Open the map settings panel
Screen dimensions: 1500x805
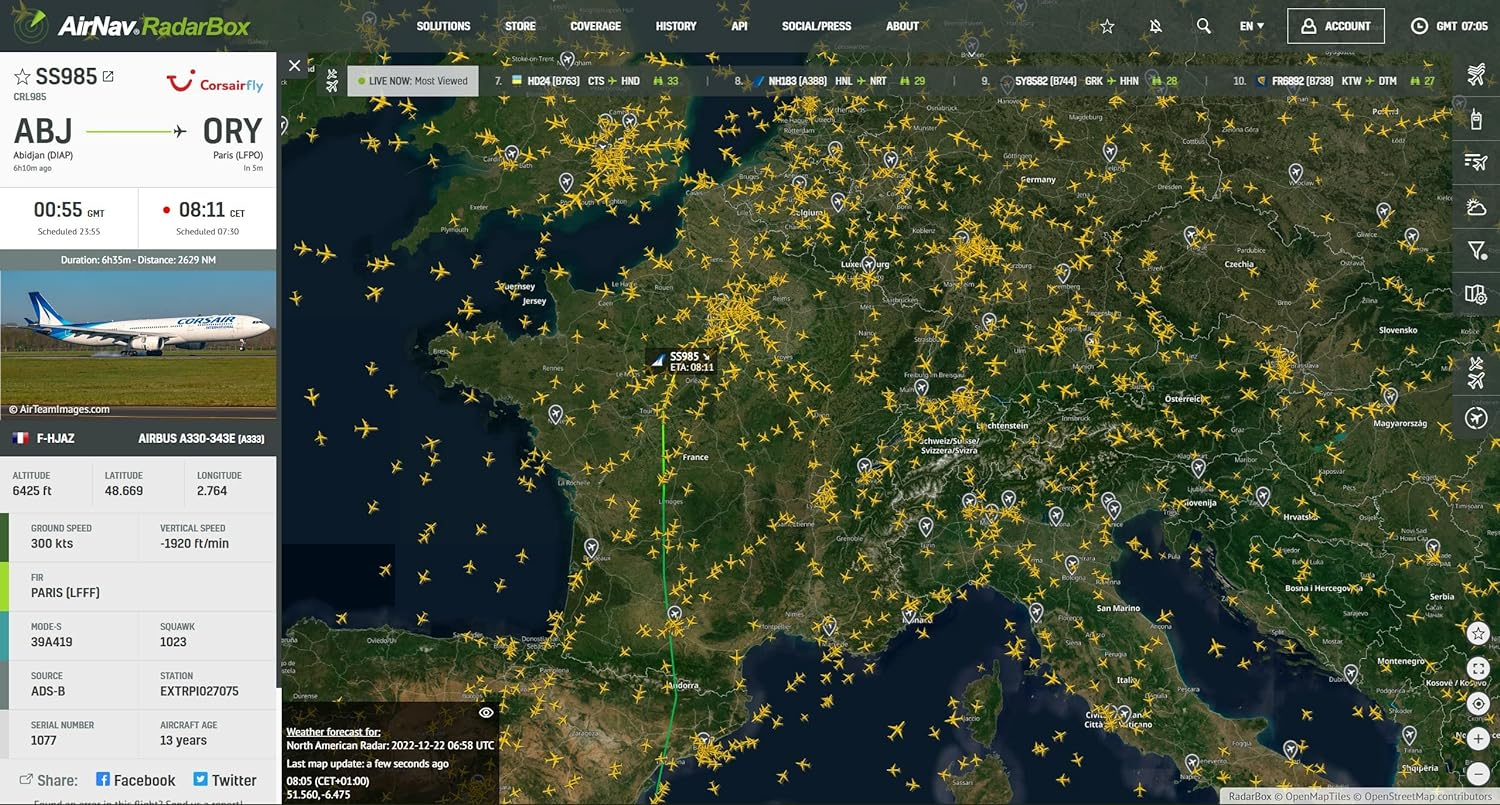click(x=1477, y=295)
